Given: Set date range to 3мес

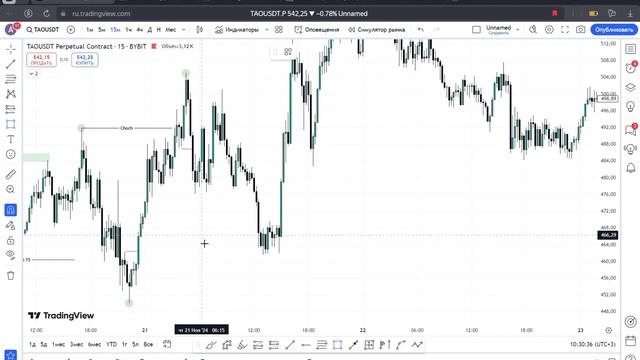Looking at the screenshot, I should click(x=77, y=344).
